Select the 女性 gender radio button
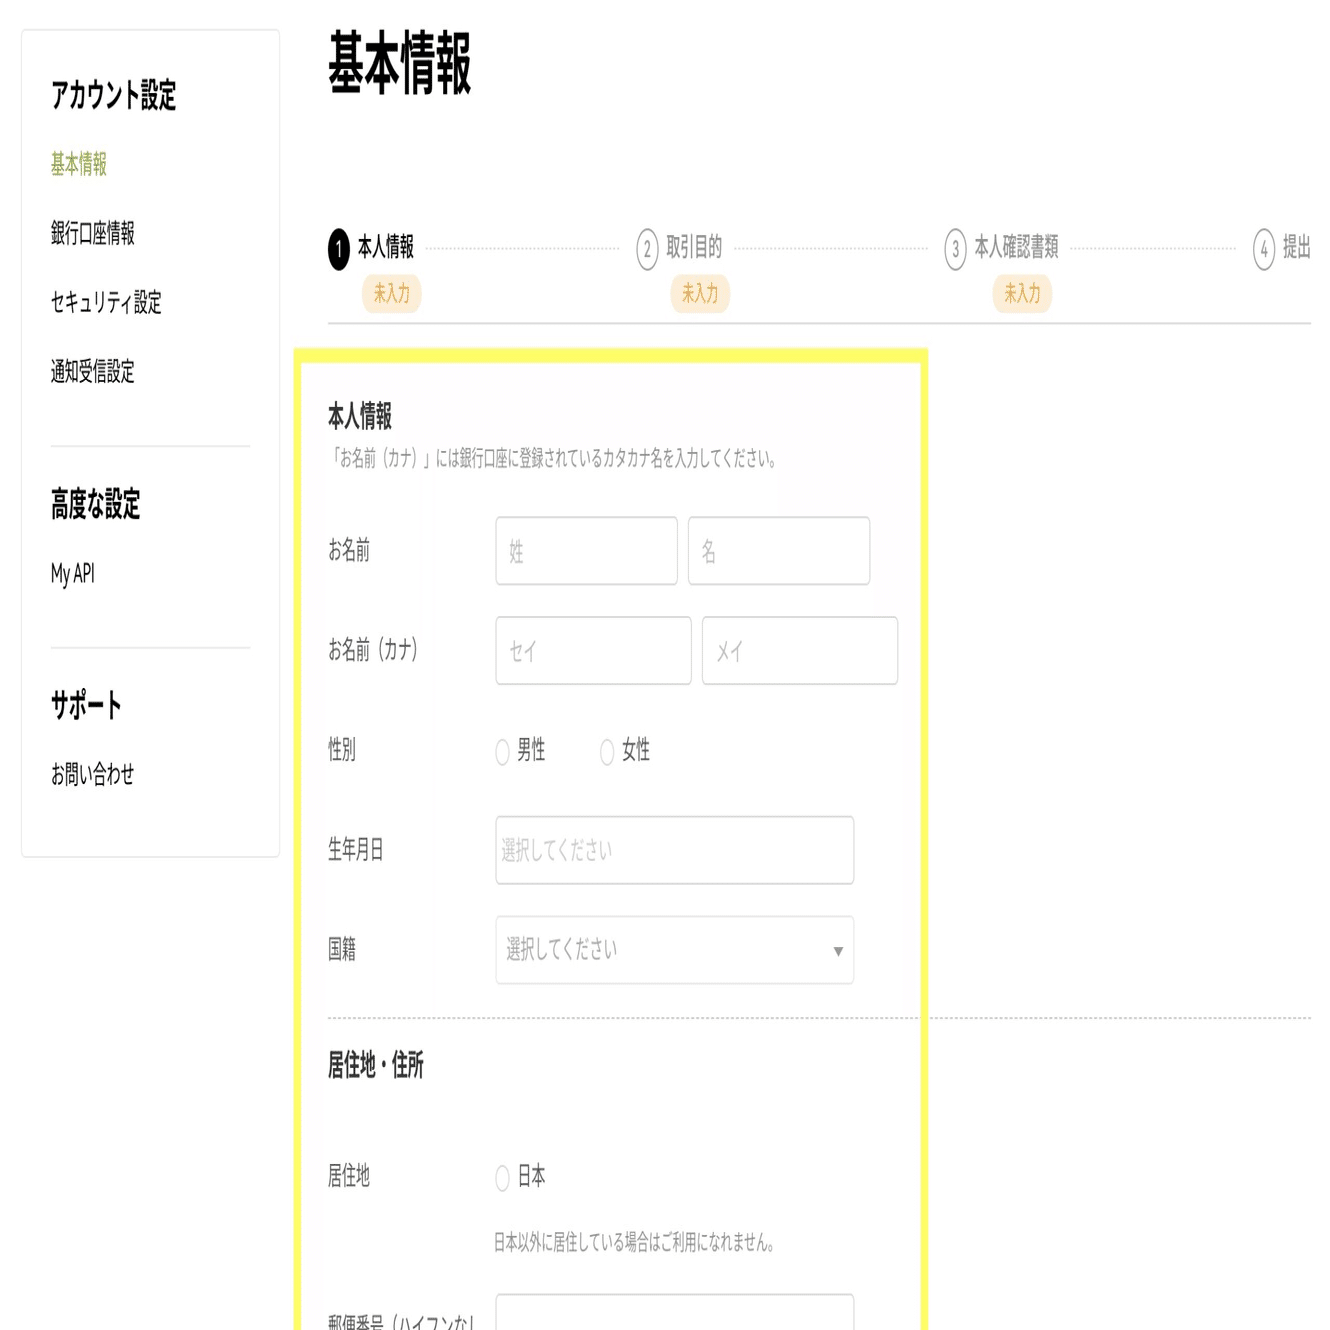Image resolution: width=1330 pixels, height=1330 pixels. point(605,752)
